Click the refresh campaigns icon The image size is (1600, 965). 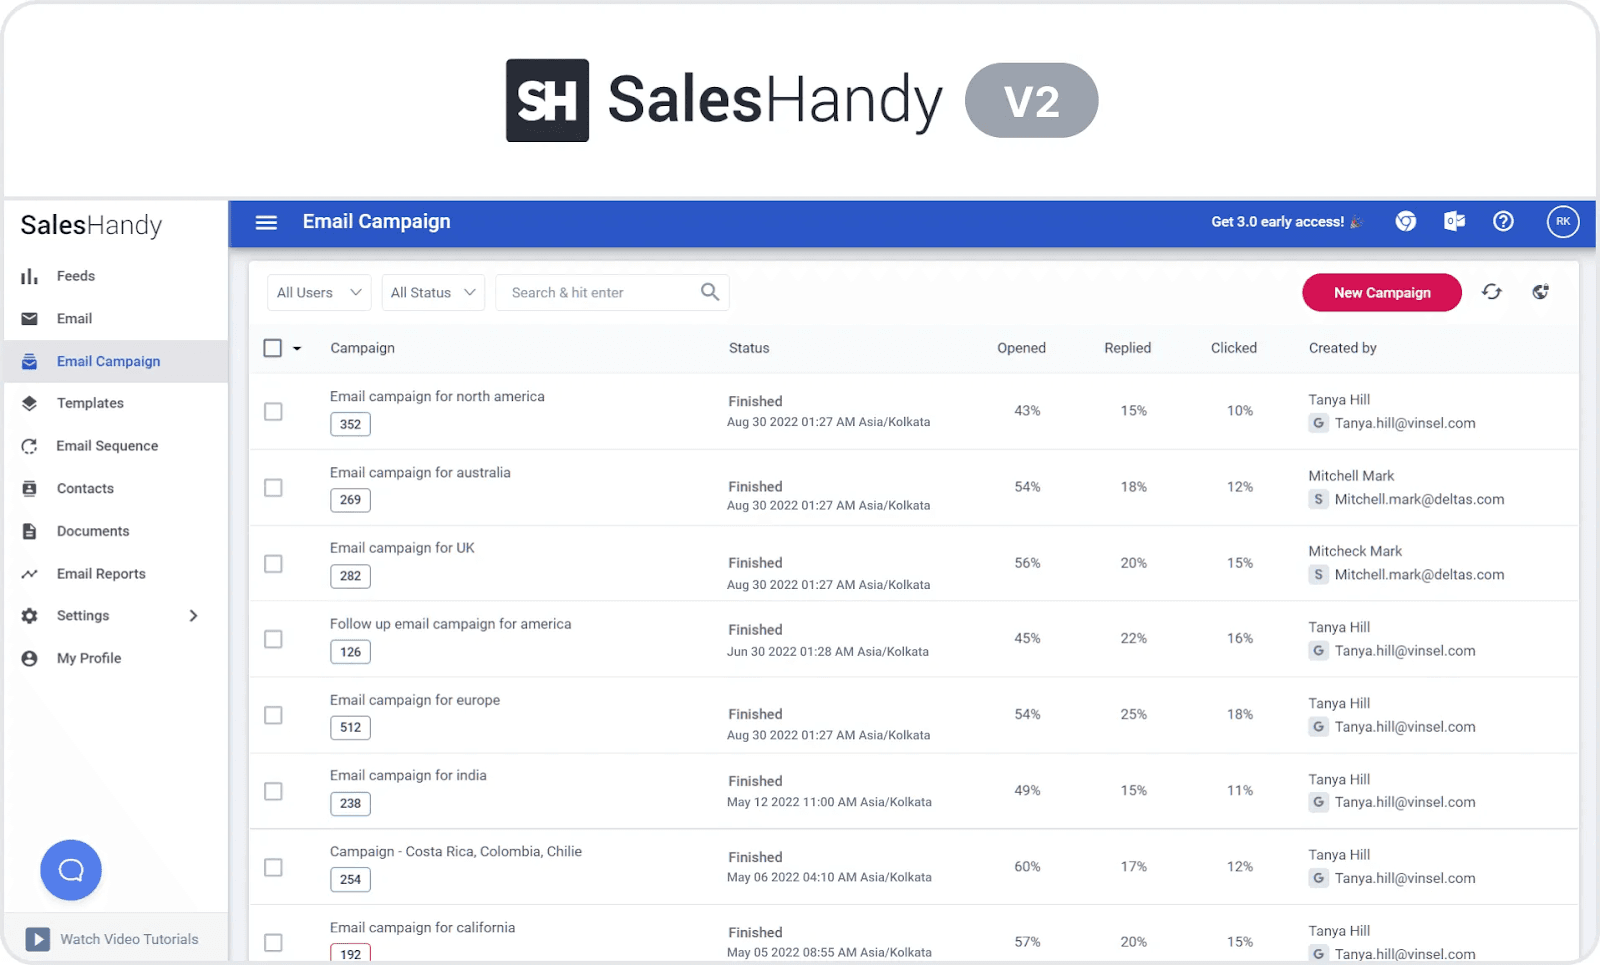coord(1492,292)
